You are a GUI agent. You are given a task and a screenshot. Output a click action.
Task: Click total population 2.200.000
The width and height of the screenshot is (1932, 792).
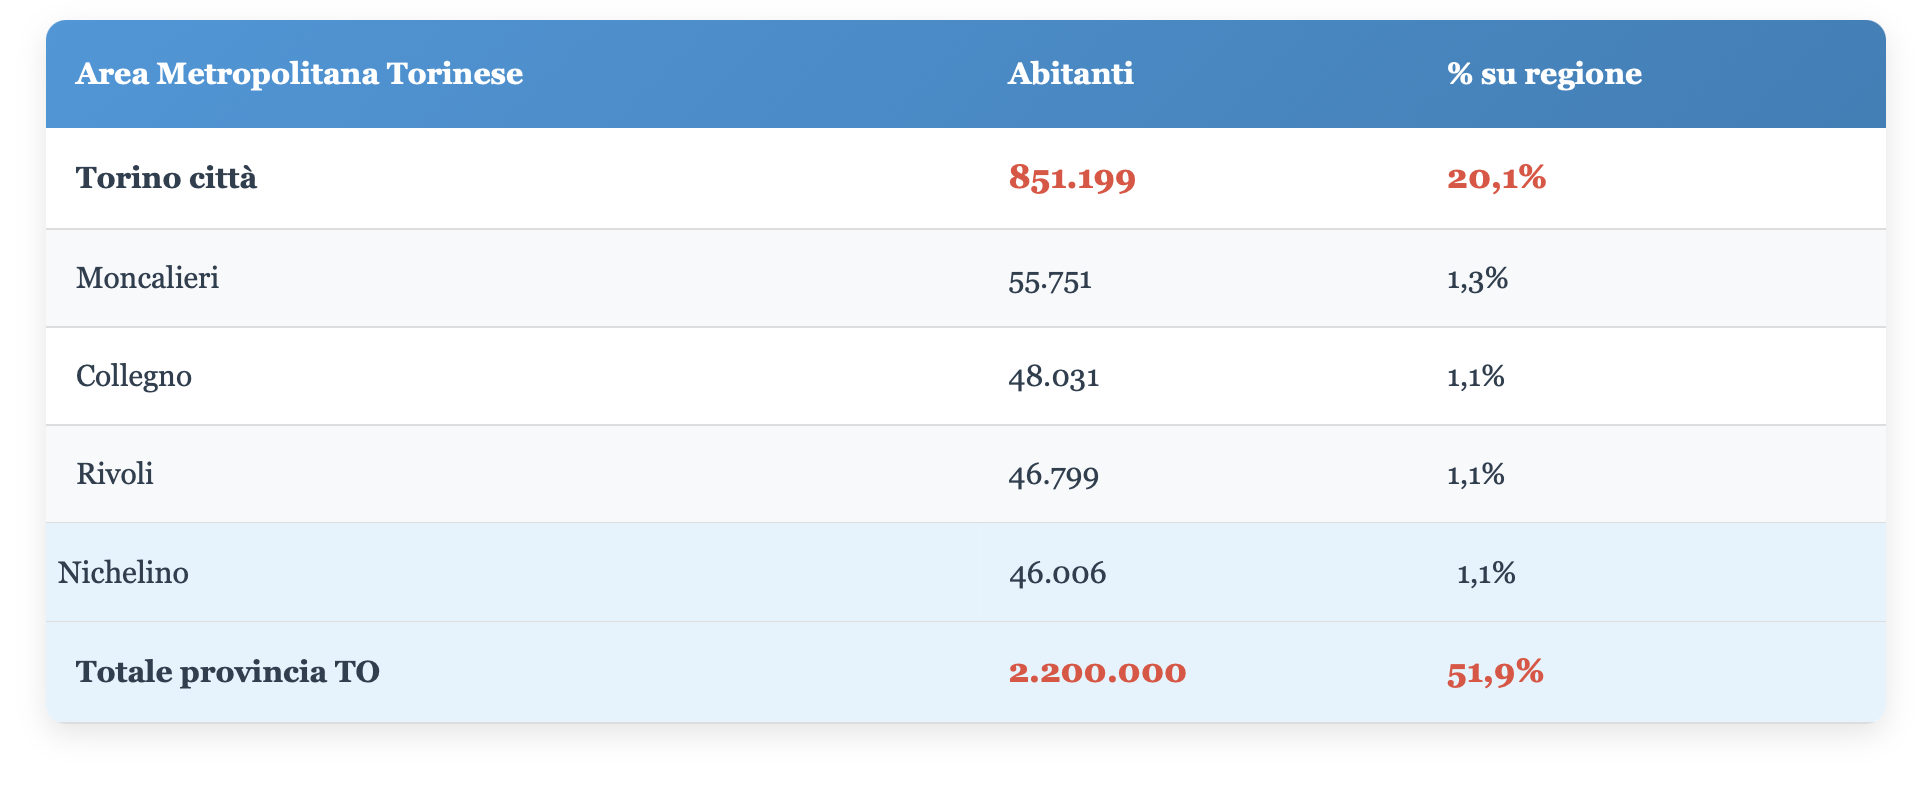[1097, 672]
